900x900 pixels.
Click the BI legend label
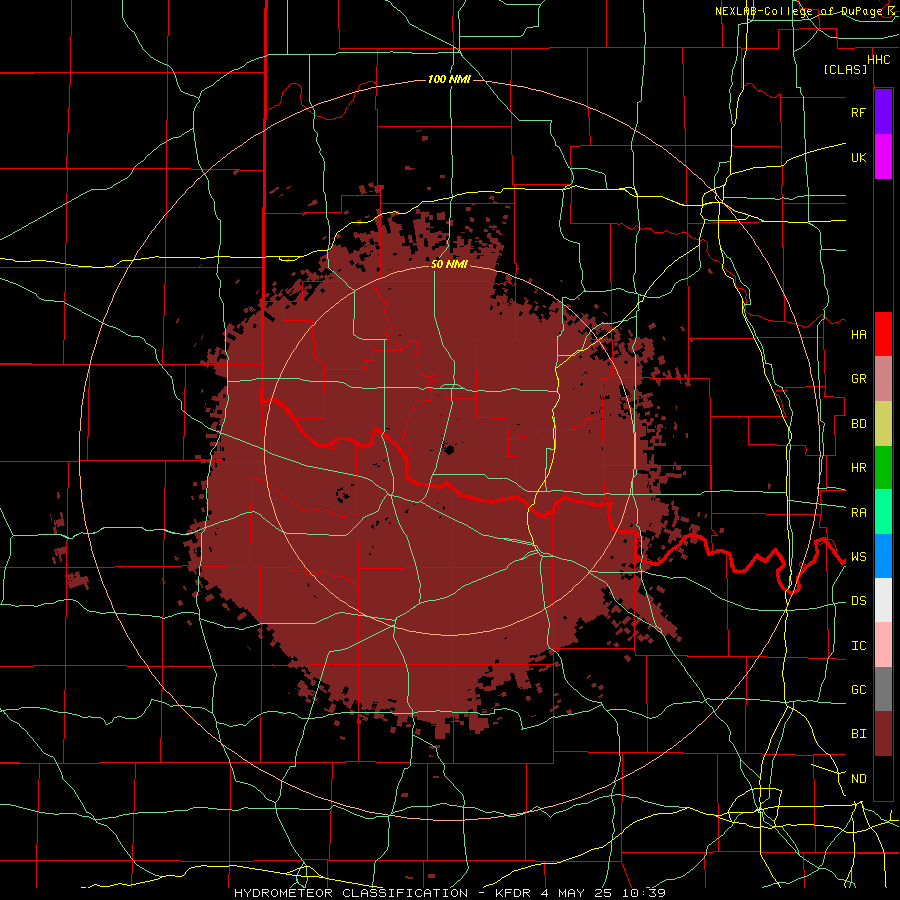(858, 734)
